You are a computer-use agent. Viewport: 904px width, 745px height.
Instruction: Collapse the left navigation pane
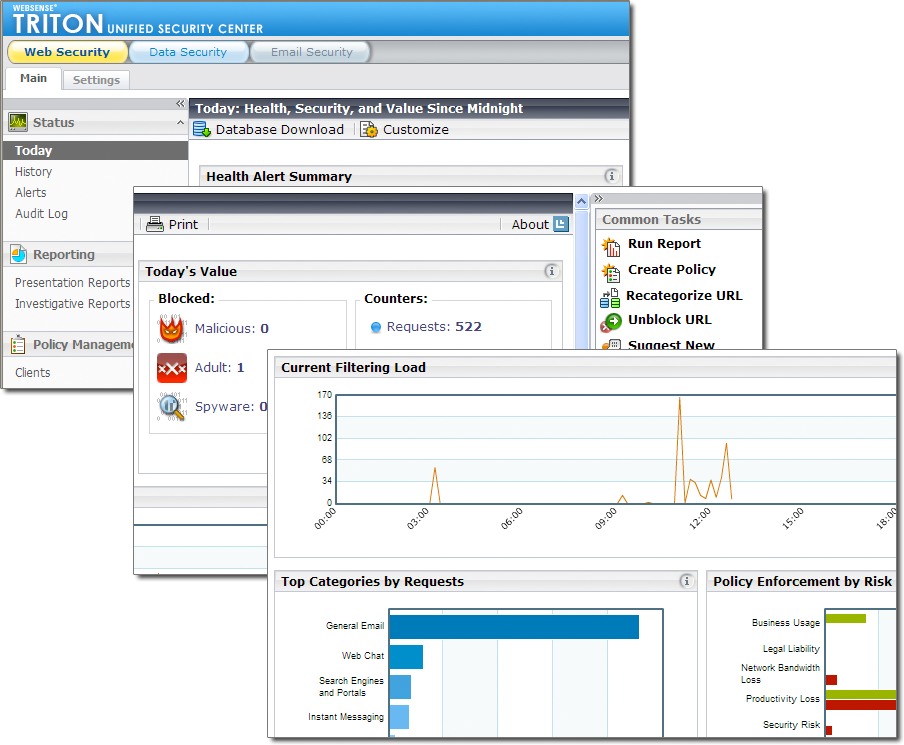[180, 104]
